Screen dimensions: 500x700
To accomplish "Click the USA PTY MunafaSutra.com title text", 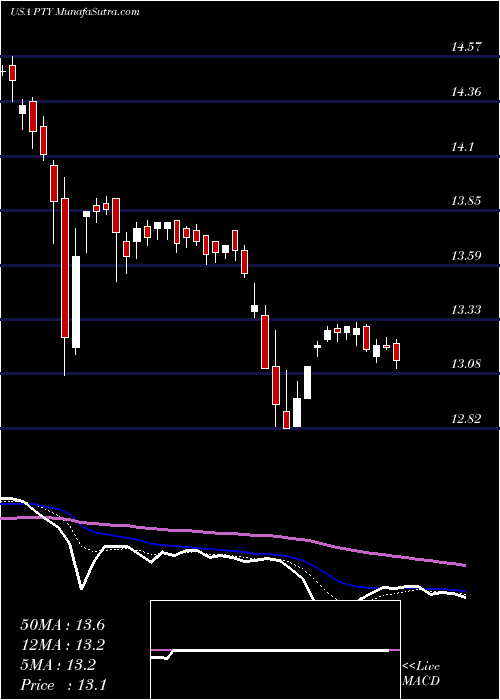I will pos(75,12).
